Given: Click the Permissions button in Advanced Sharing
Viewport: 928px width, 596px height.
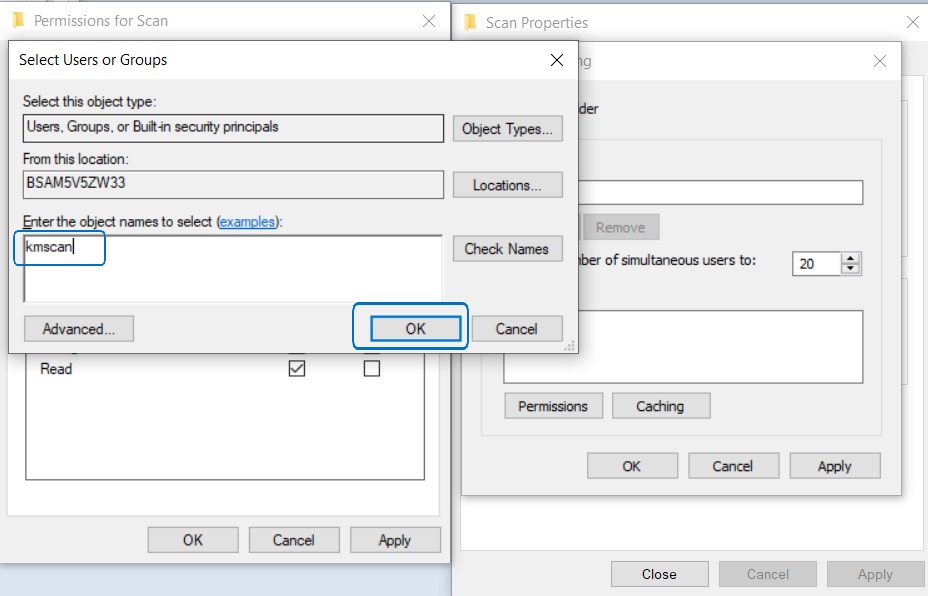Looking at the screenshot, I should click(x=553, y=406).
